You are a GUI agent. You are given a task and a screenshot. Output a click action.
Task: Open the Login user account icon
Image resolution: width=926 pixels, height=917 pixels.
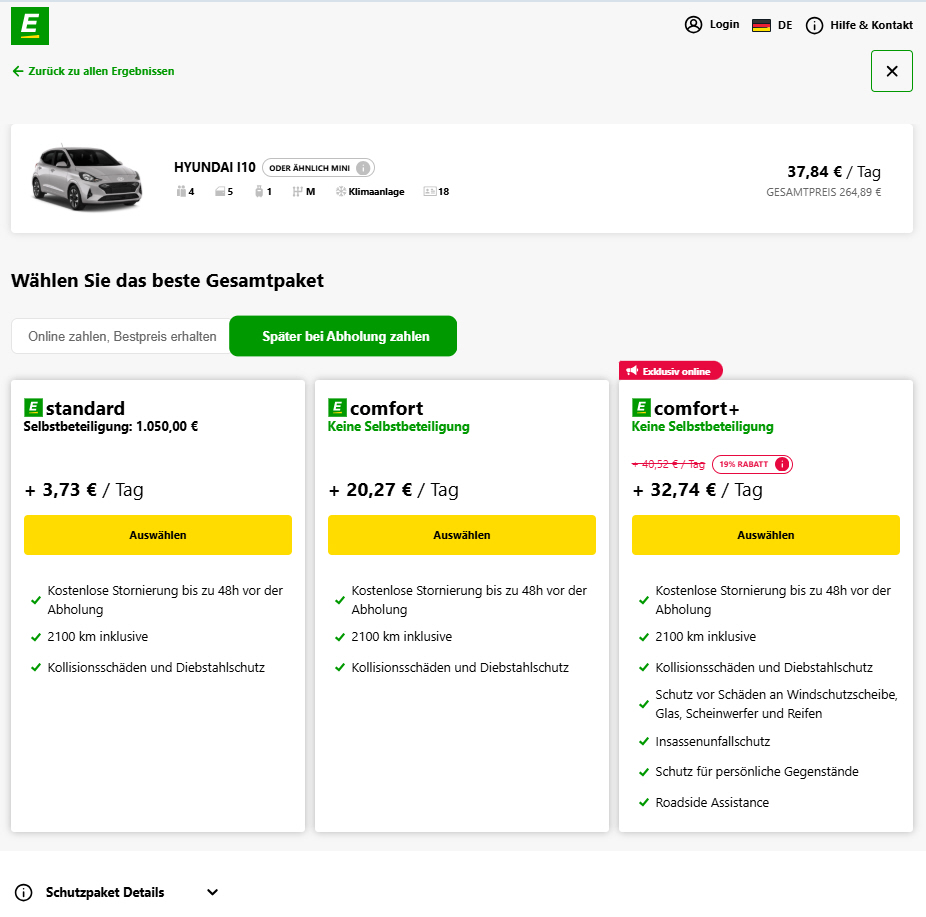(693, 25)
